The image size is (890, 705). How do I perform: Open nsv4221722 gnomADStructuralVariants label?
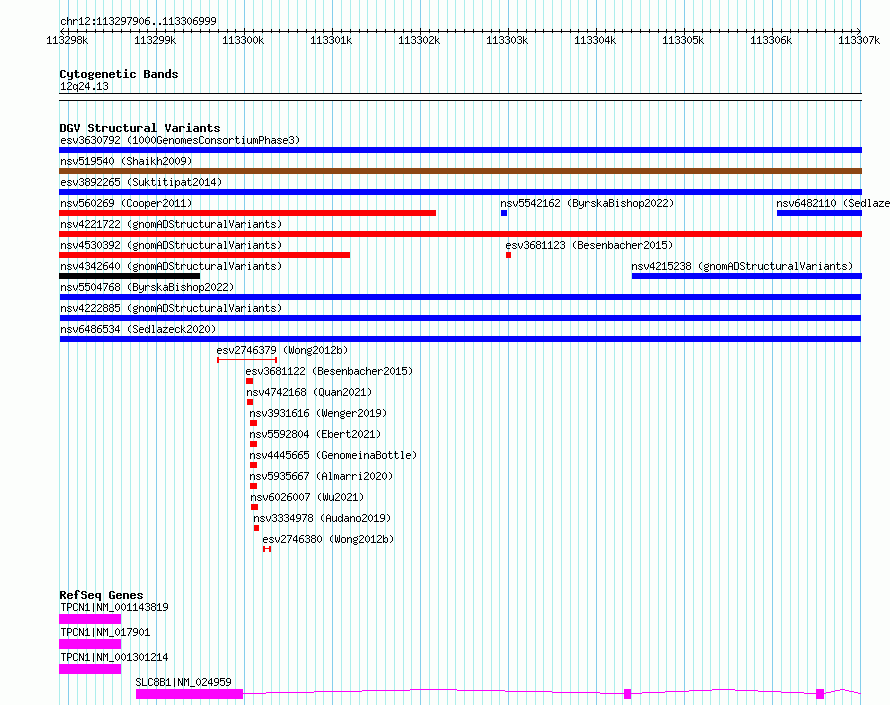(171, 224)
